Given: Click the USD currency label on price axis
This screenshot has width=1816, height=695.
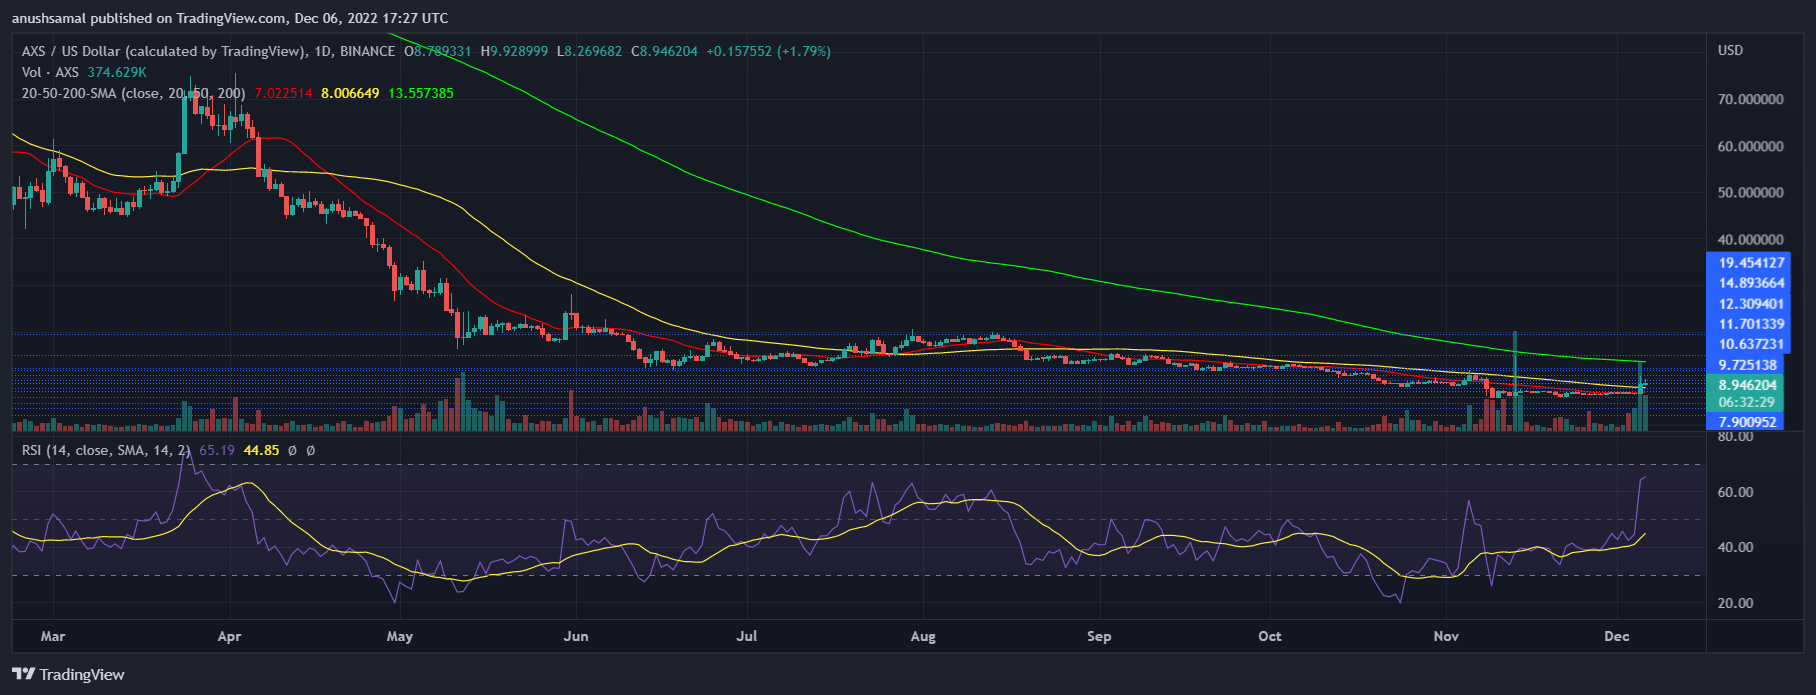Looking at the screenshot, I should [x=1730, y=50].
